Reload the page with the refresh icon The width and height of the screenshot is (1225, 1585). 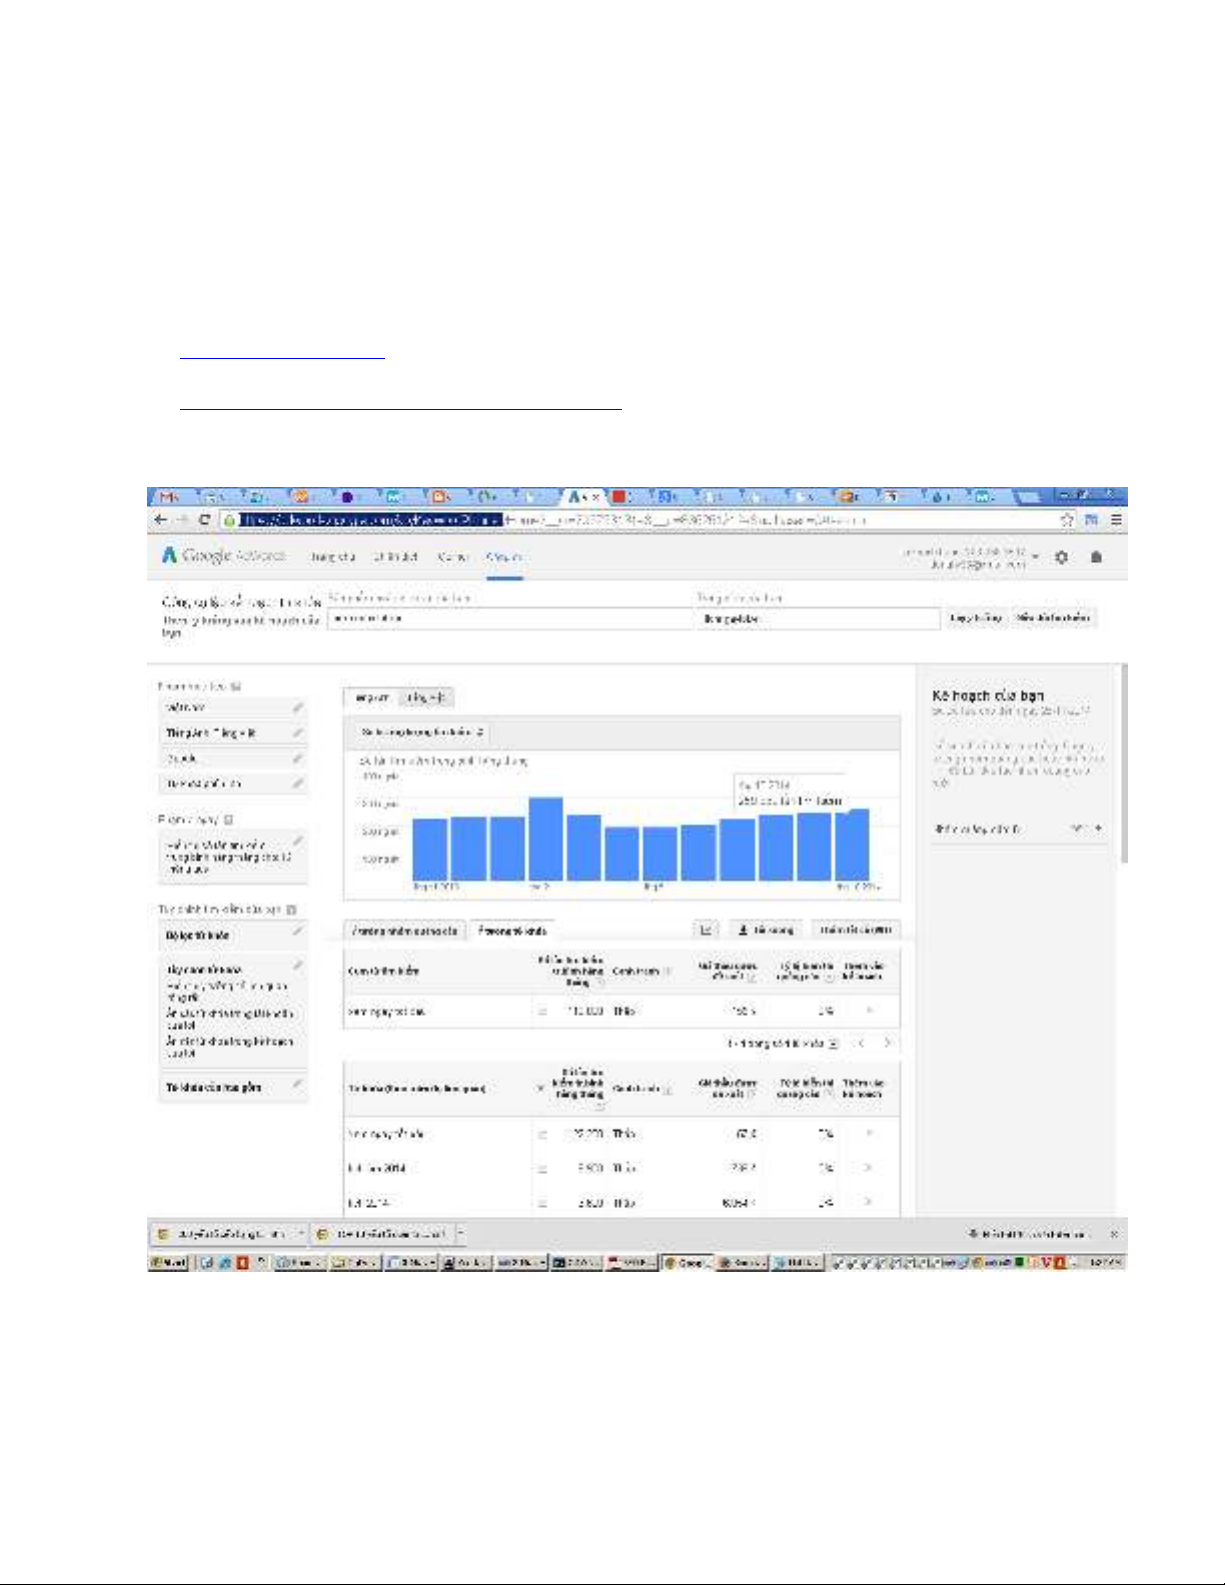tap(205, 520)
